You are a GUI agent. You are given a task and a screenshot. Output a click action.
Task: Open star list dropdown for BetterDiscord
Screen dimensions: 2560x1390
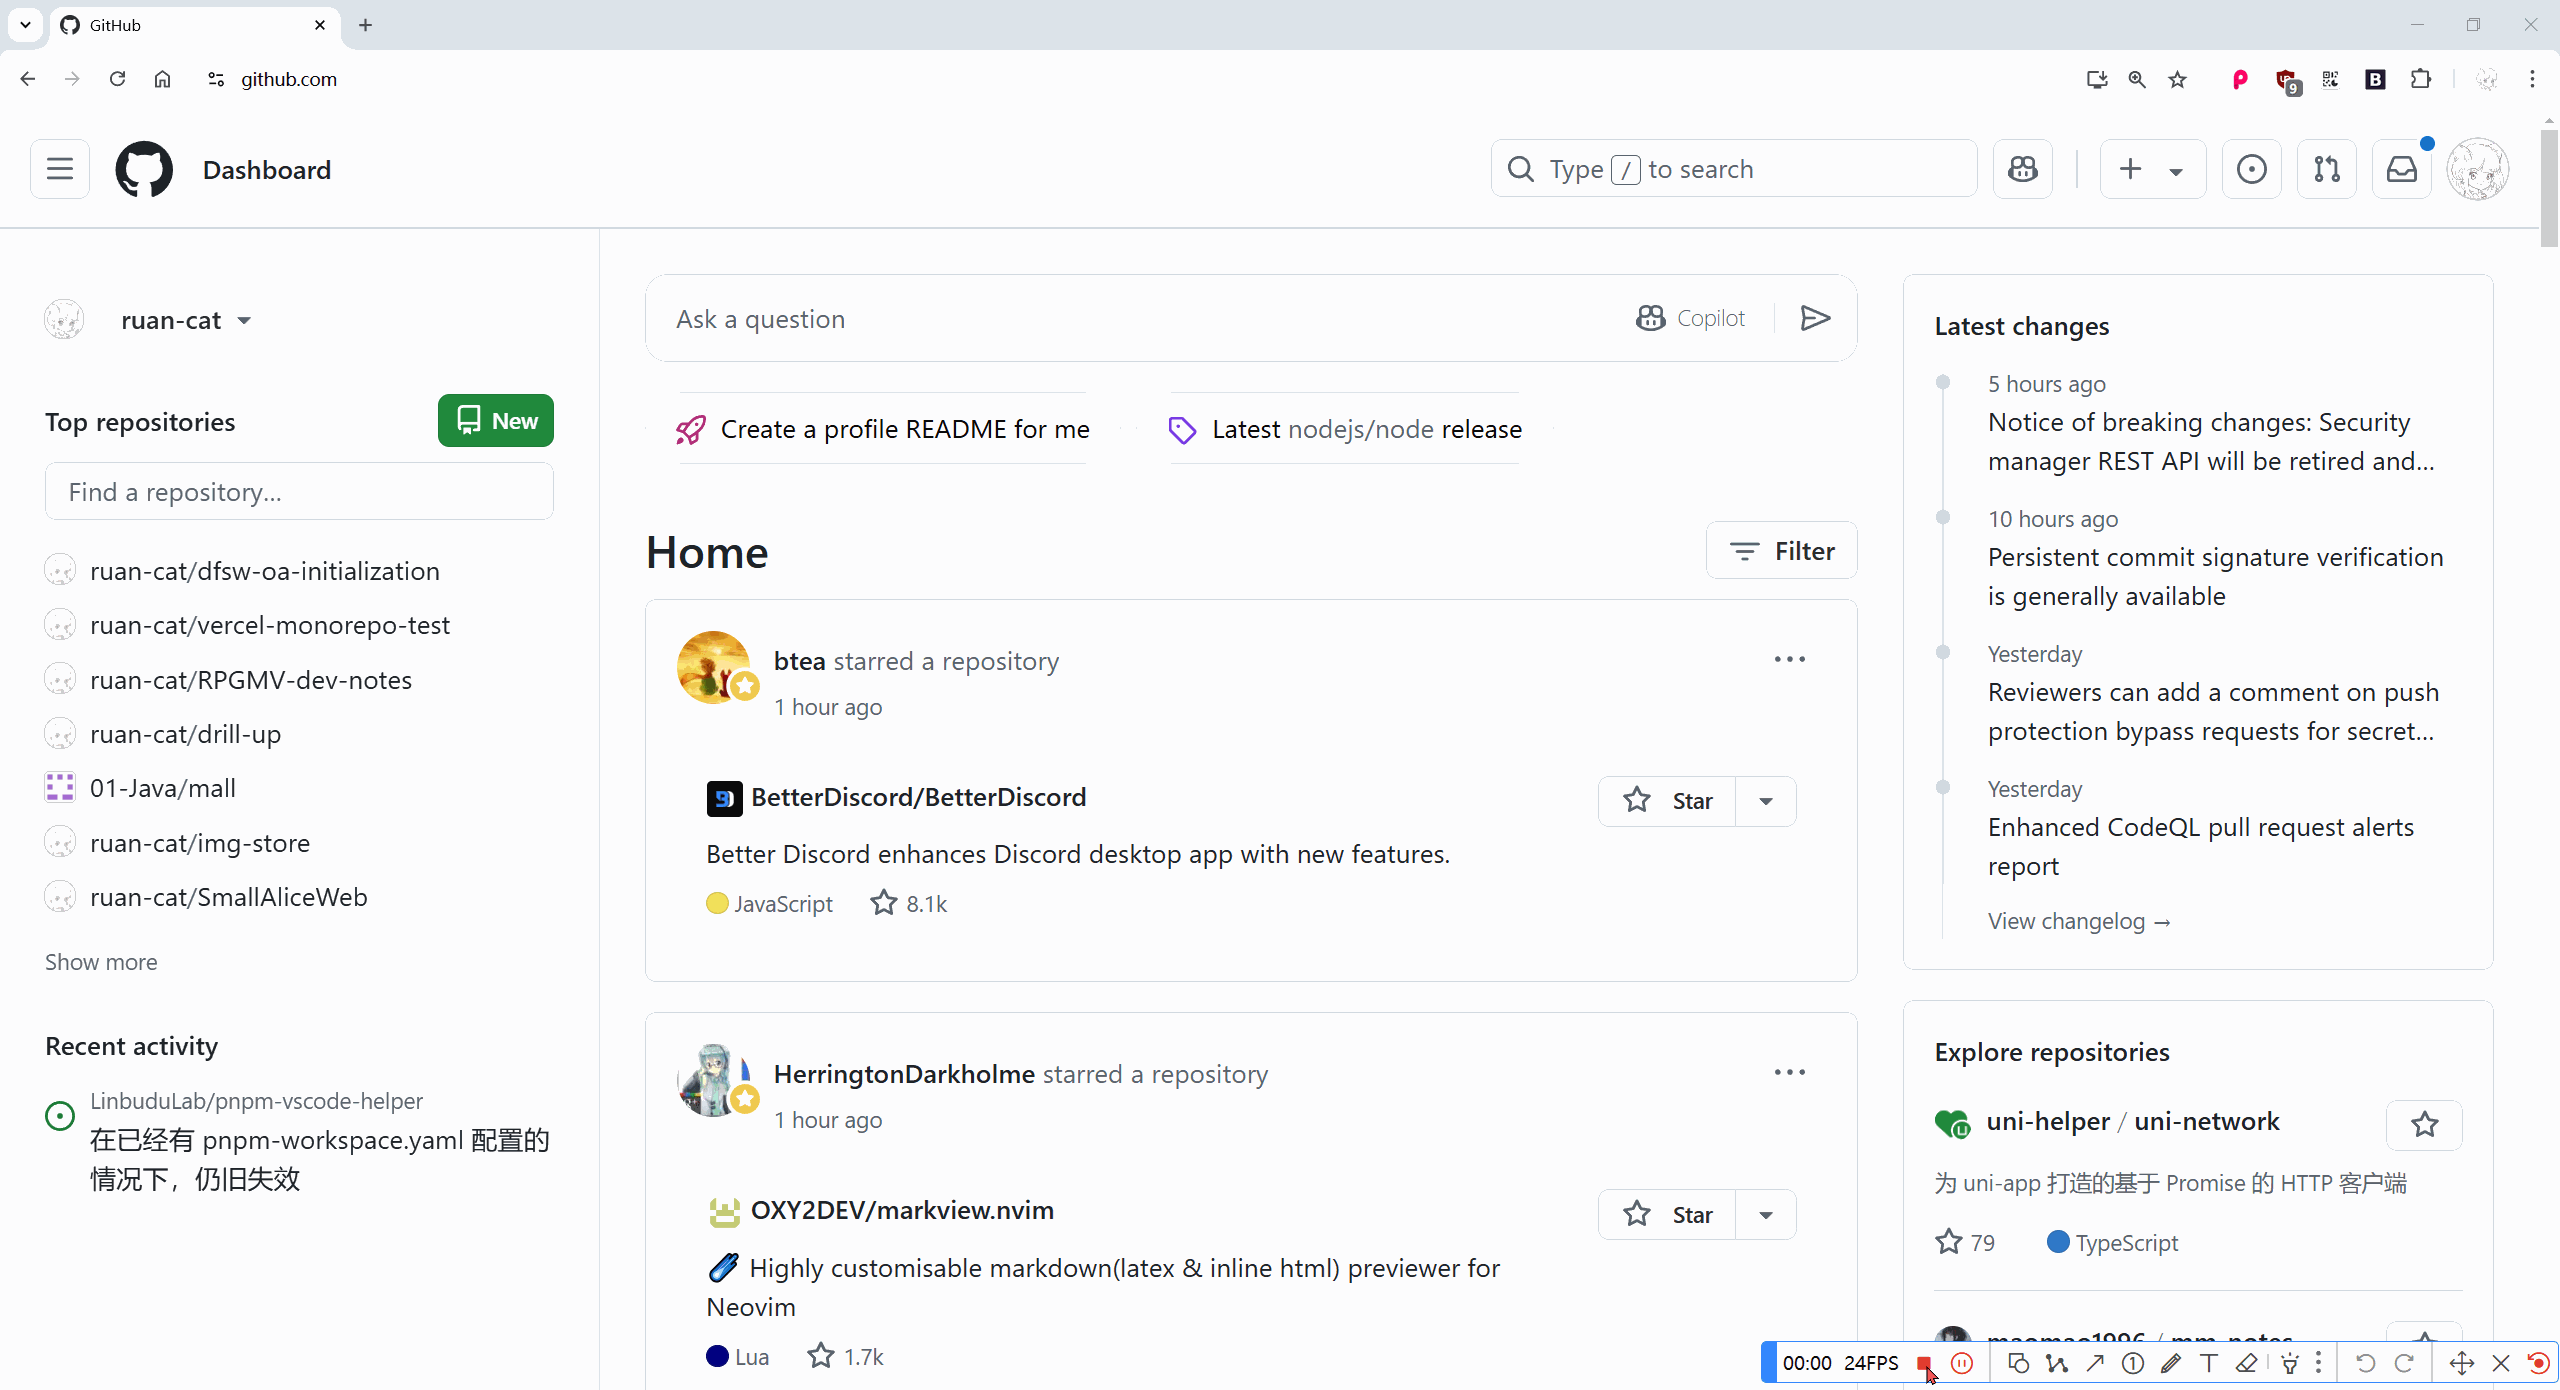1766,801
